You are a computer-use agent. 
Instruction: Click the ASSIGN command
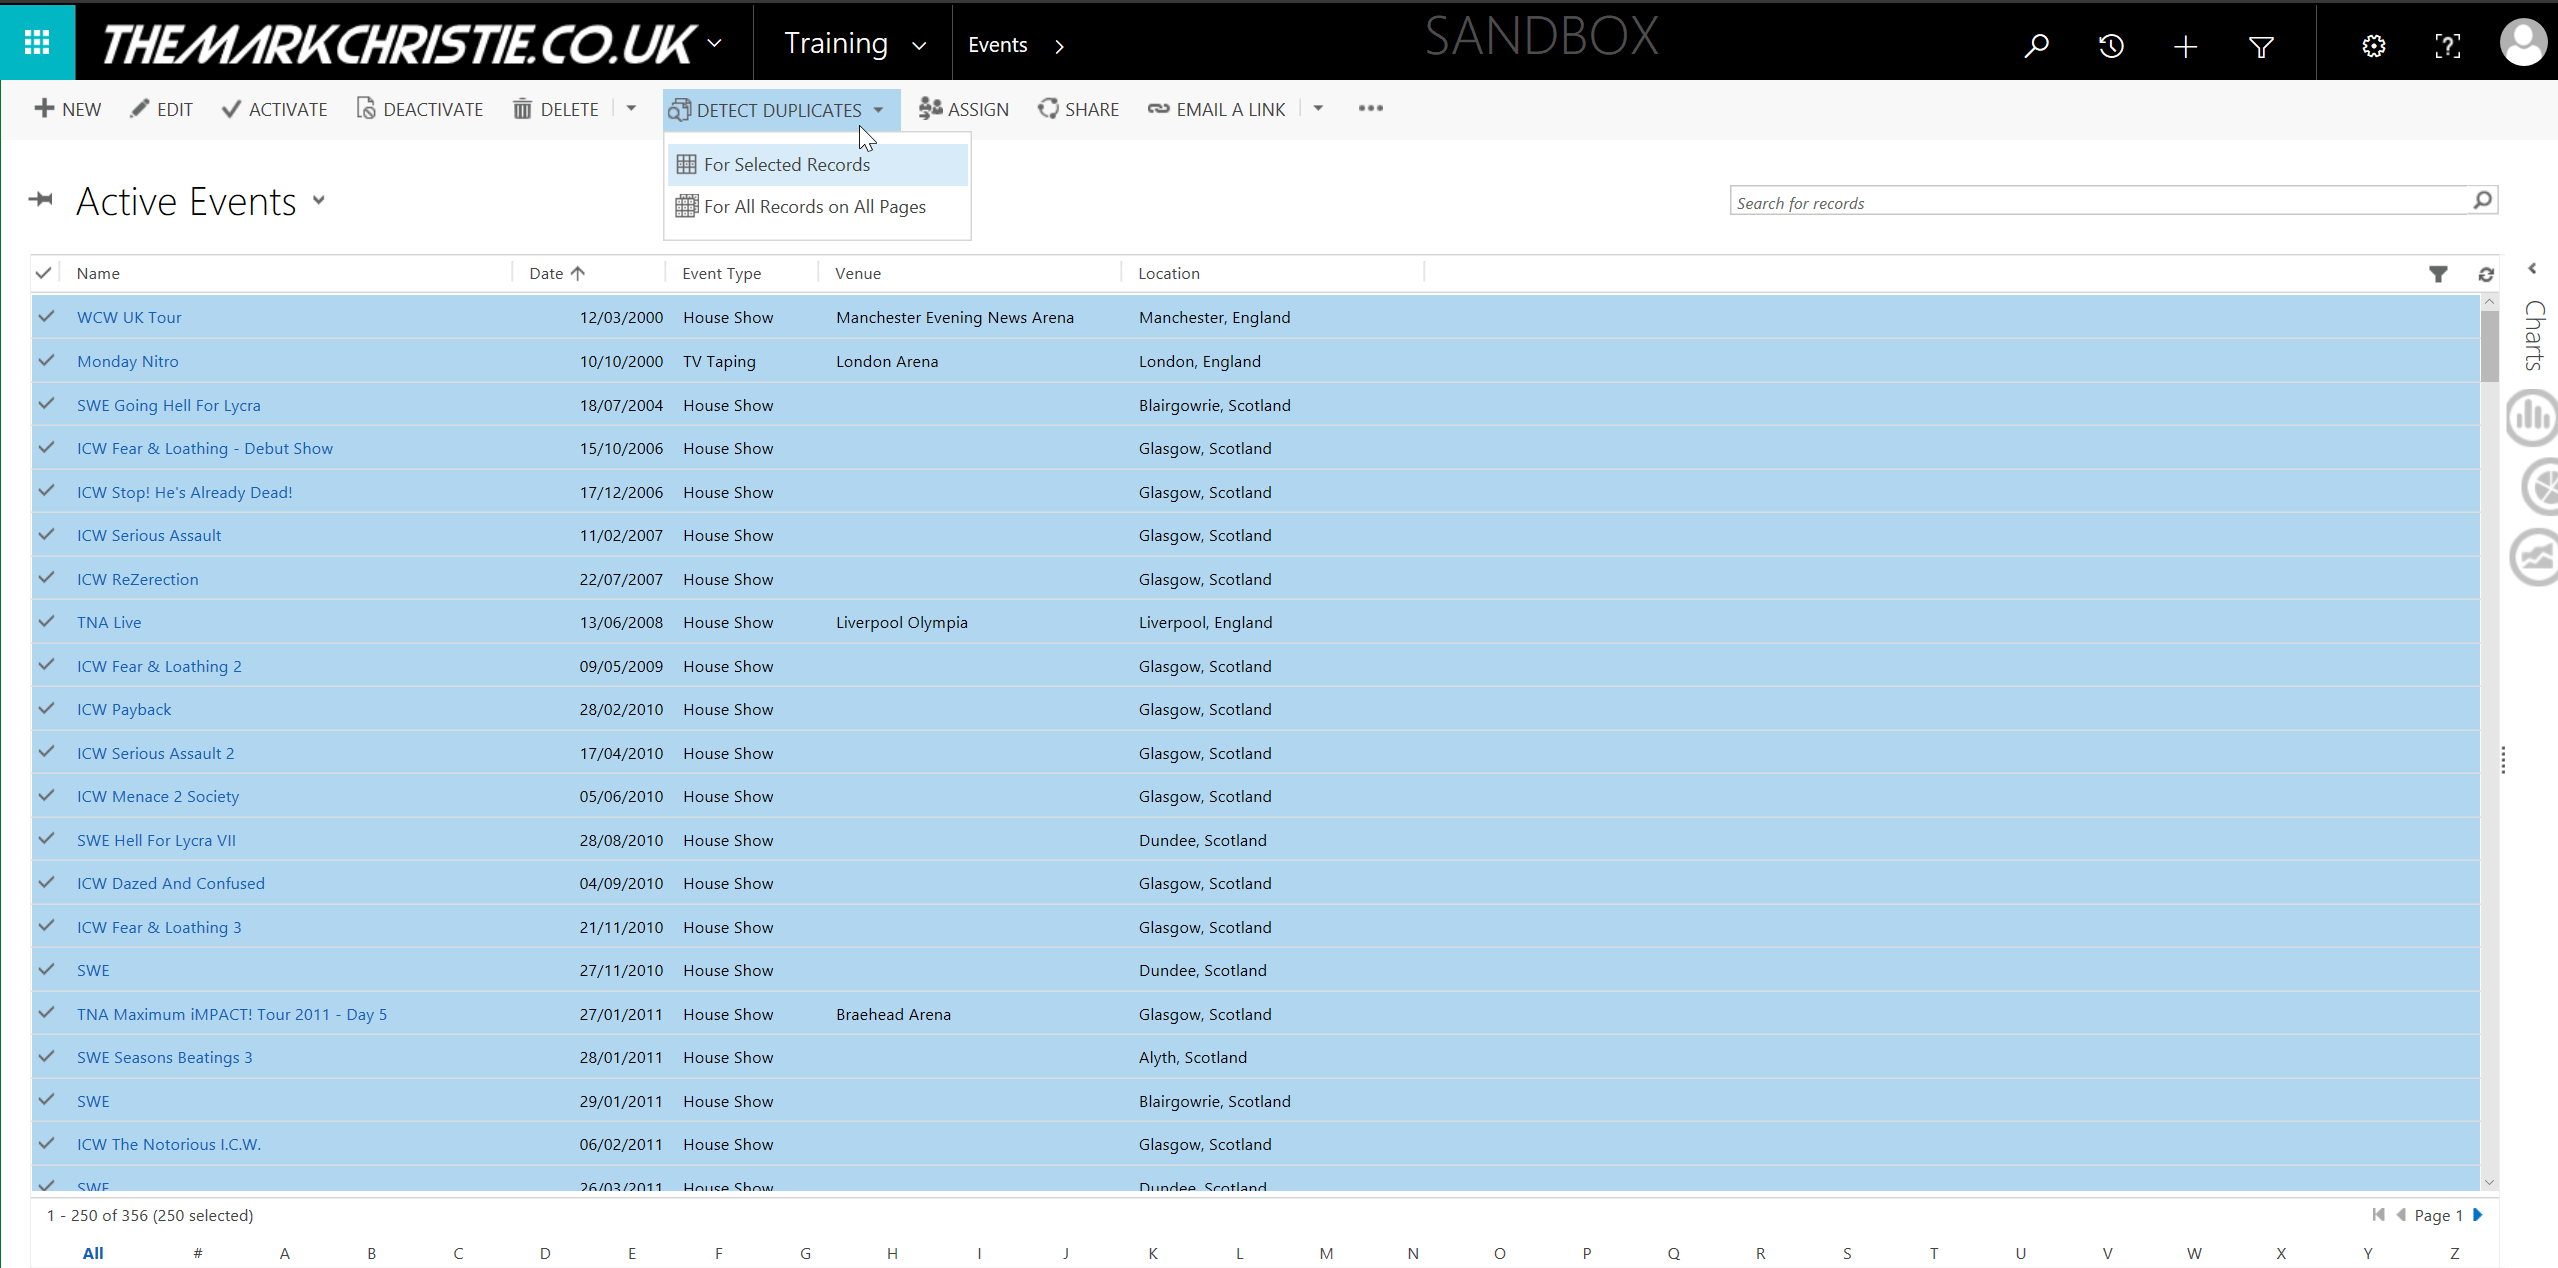964,109
